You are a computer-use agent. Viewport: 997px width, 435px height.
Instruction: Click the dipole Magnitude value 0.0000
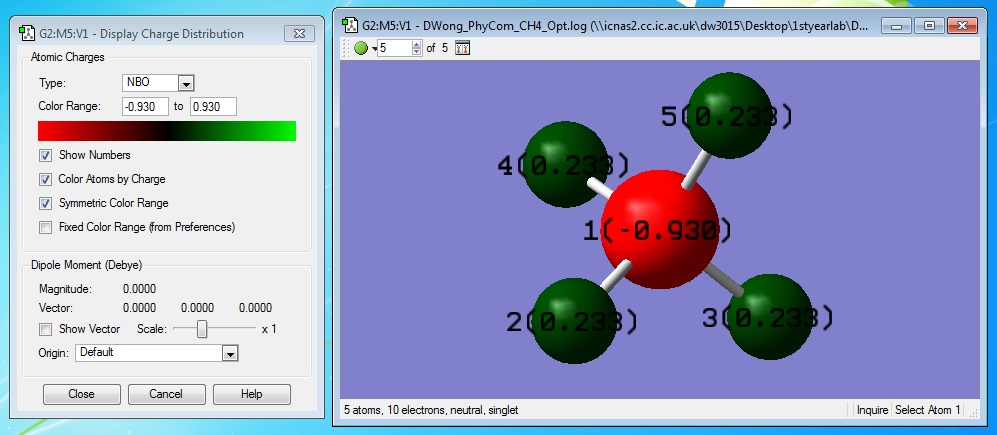tap(139, 289)
